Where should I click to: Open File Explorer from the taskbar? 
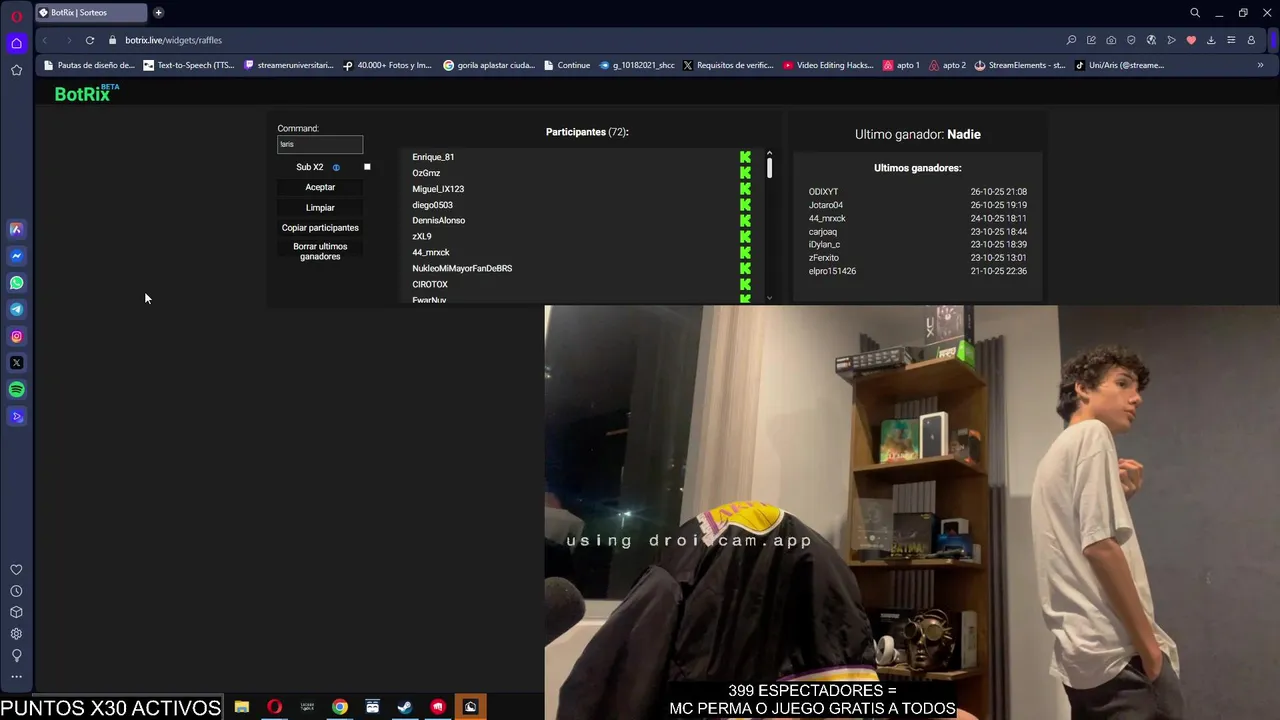click(x=242, y=707)
